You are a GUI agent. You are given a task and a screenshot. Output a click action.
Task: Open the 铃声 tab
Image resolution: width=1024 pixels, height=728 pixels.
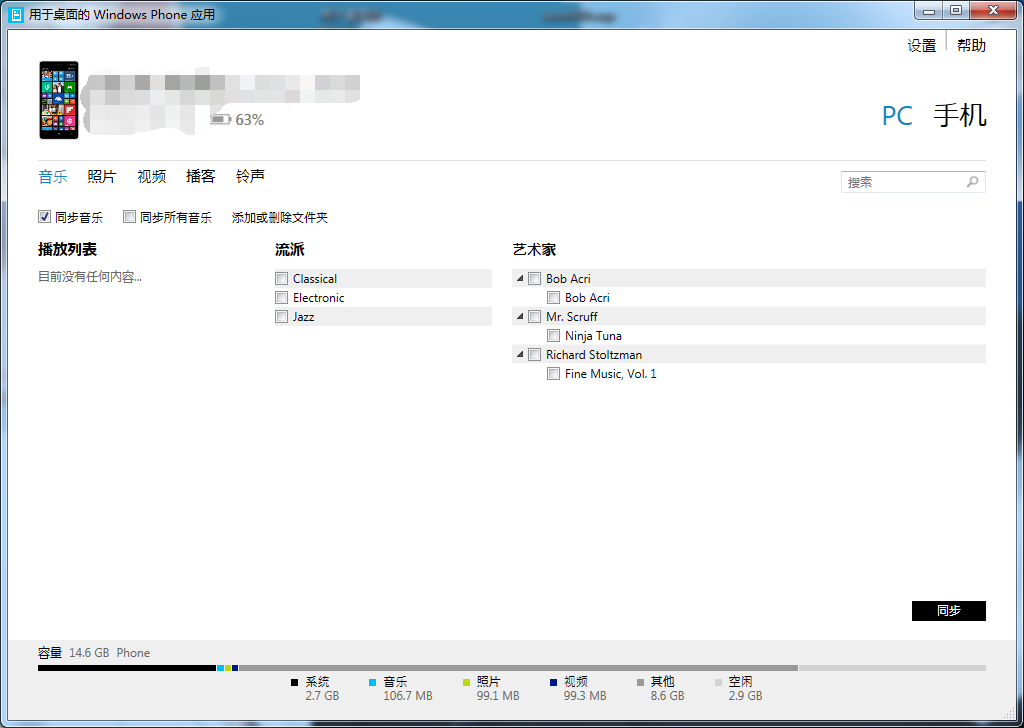250,177
